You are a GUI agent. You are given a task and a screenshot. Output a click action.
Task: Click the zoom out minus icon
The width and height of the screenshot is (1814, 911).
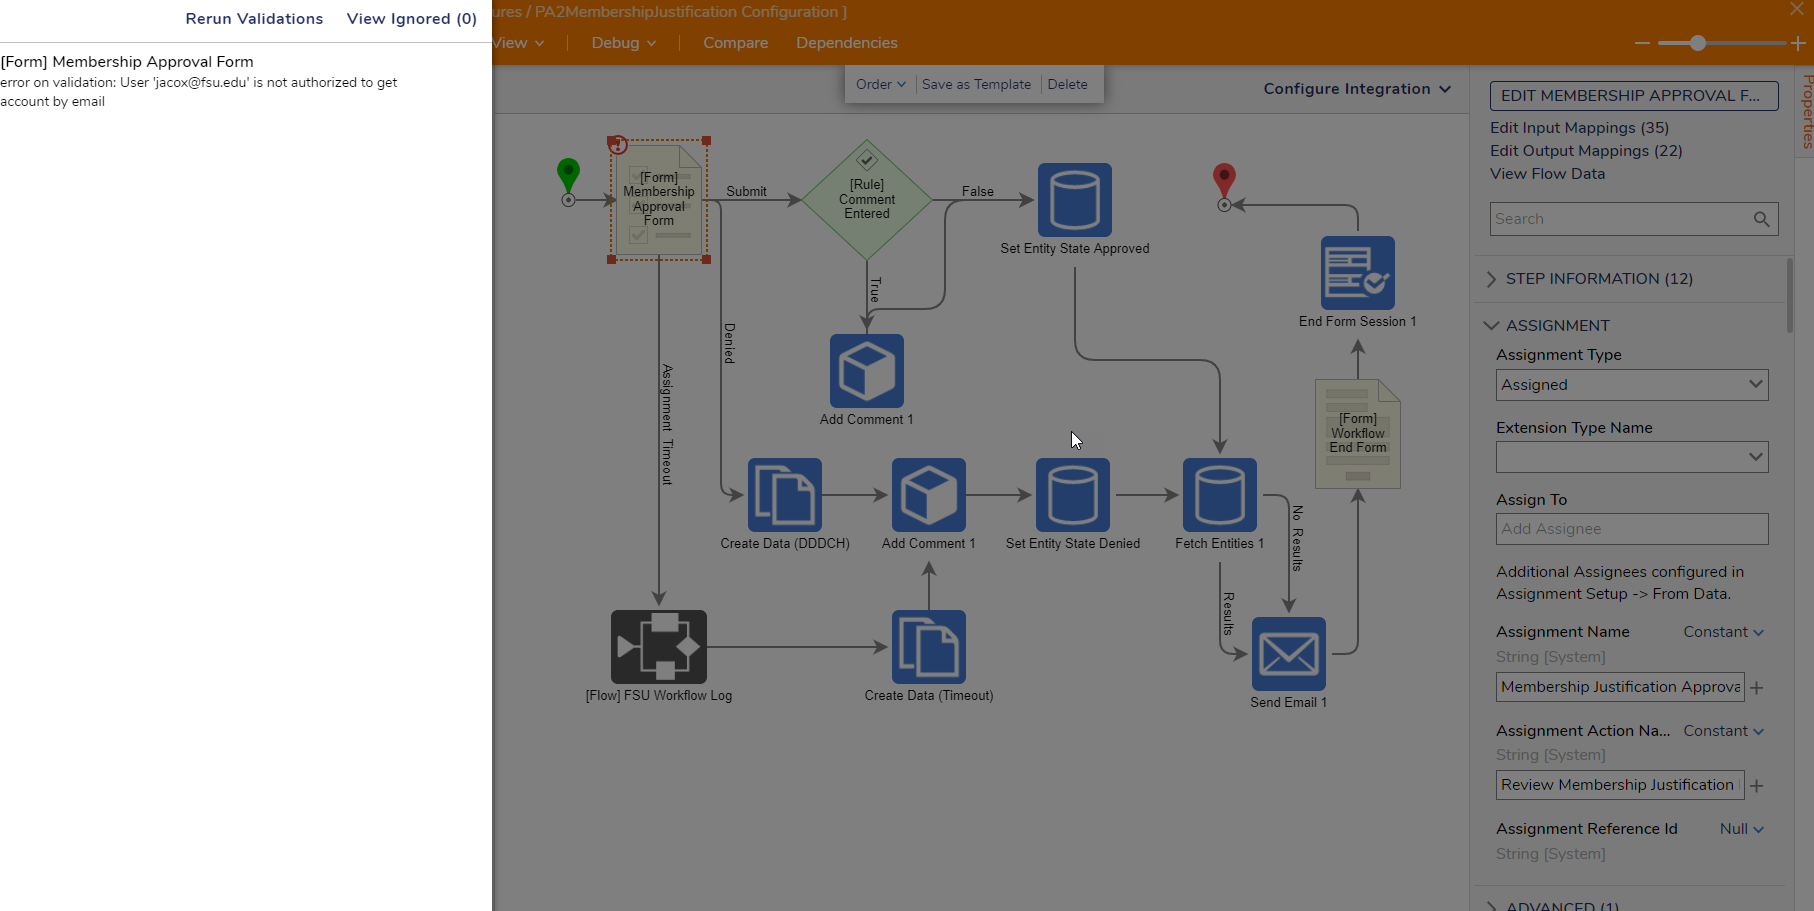[1642, 43]
